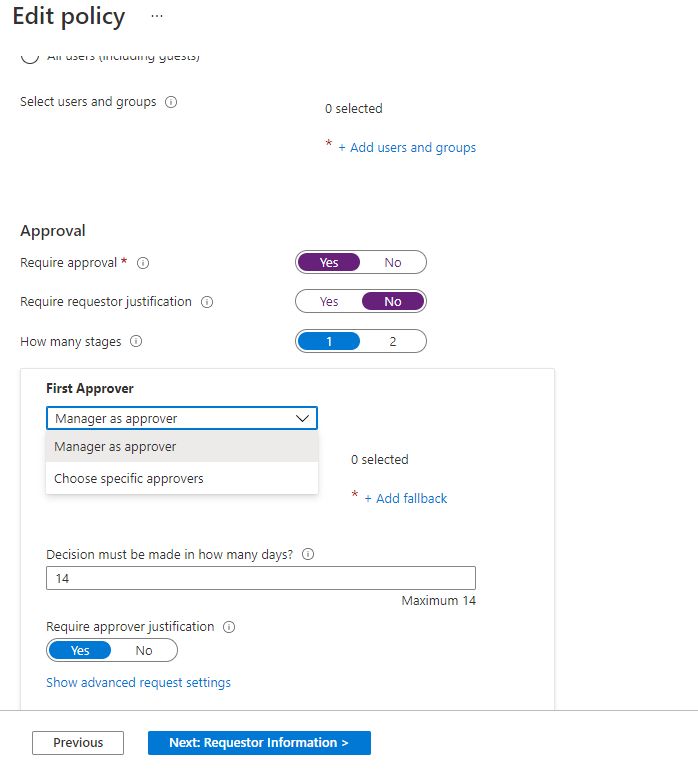Click the Add fallback link
Image resolution: width=698 pixels, height=769 pixels.
point(405,499)
